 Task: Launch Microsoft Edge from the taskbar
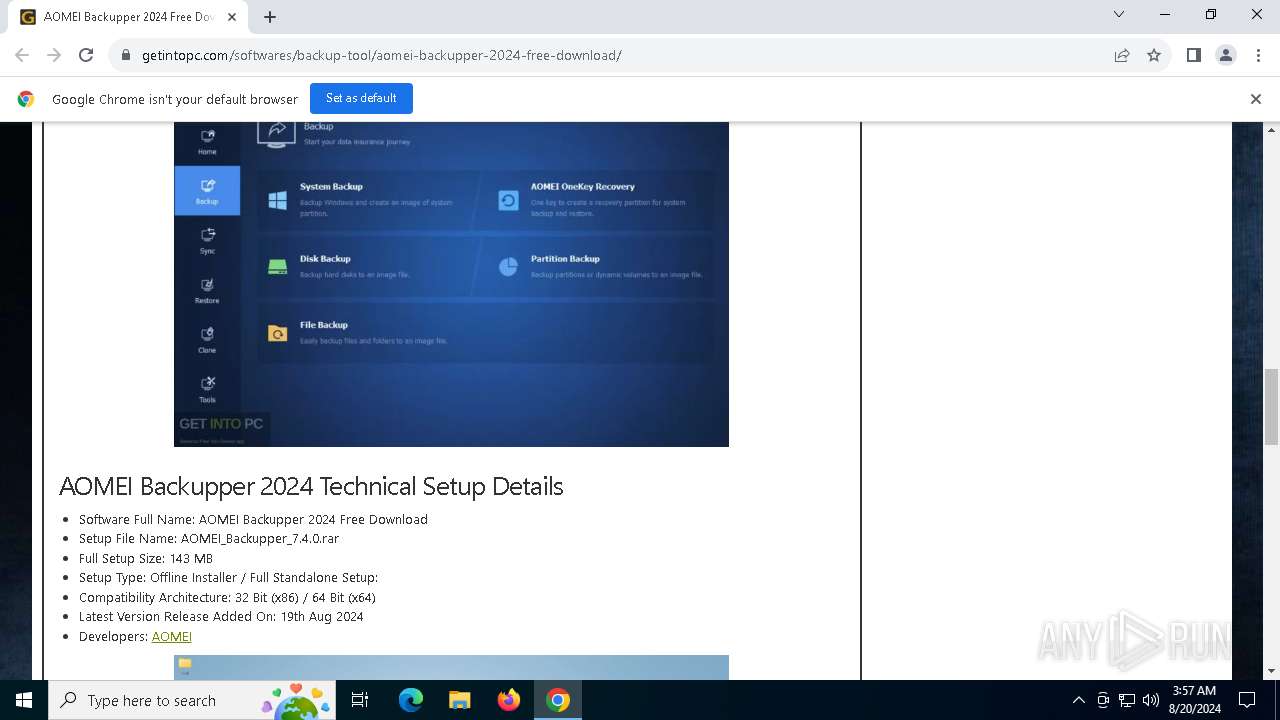[411, 700]
